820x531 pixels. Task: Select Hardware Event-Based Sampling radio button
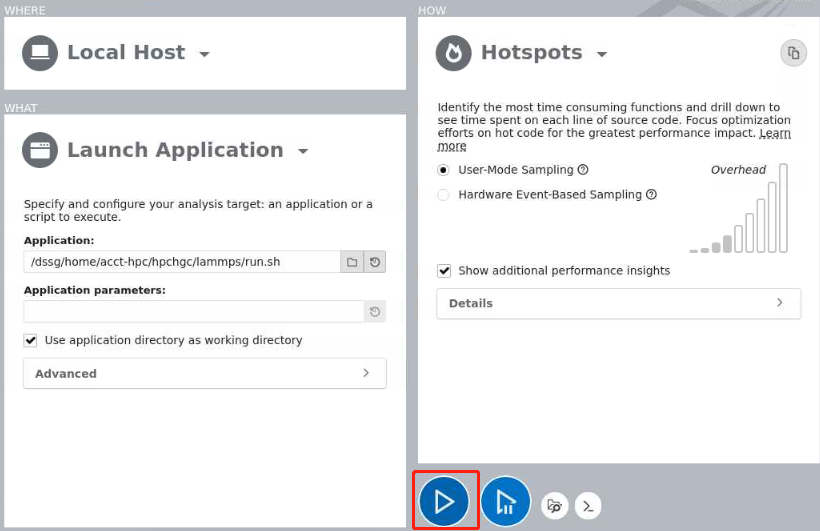pos(443,195)
